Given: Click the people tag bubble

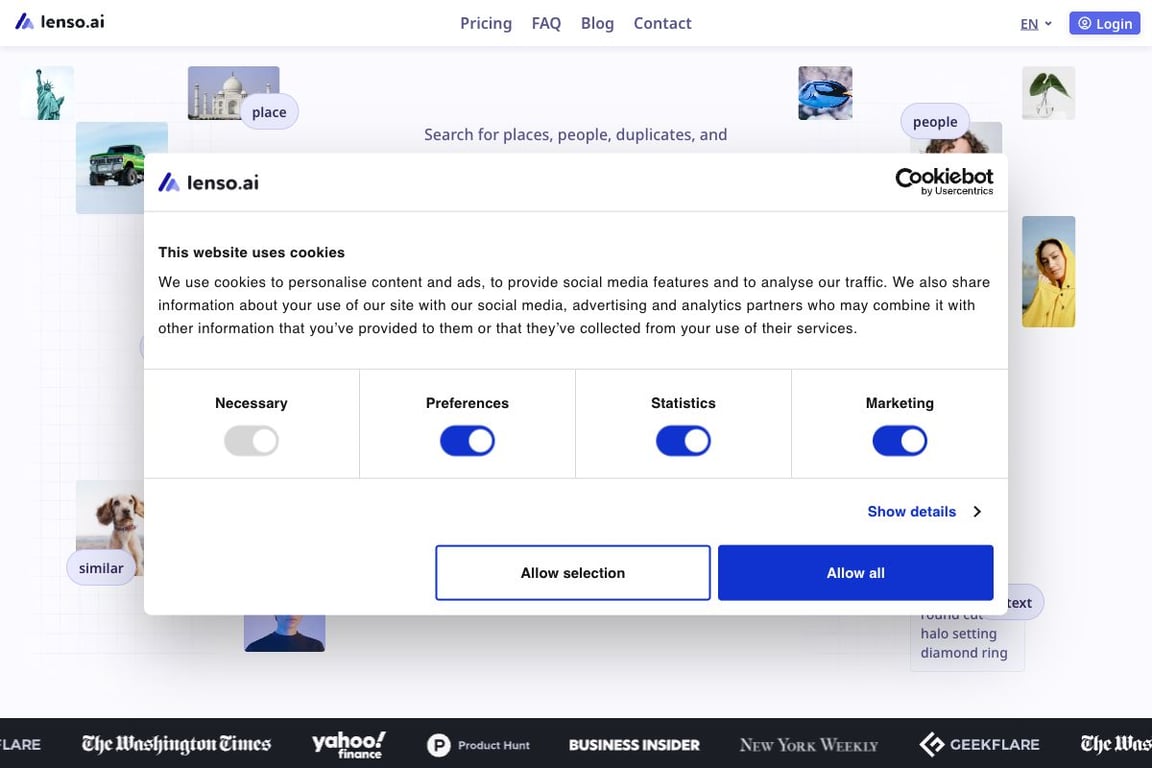Looking at the screenshot, I should click(935, 121).
